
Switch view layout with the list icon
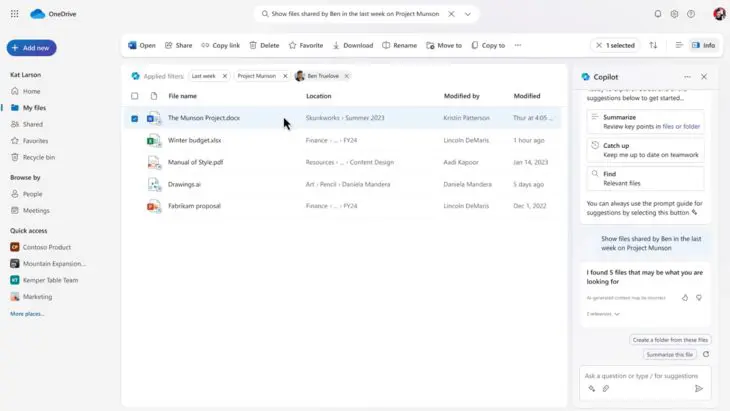point(679,45)
